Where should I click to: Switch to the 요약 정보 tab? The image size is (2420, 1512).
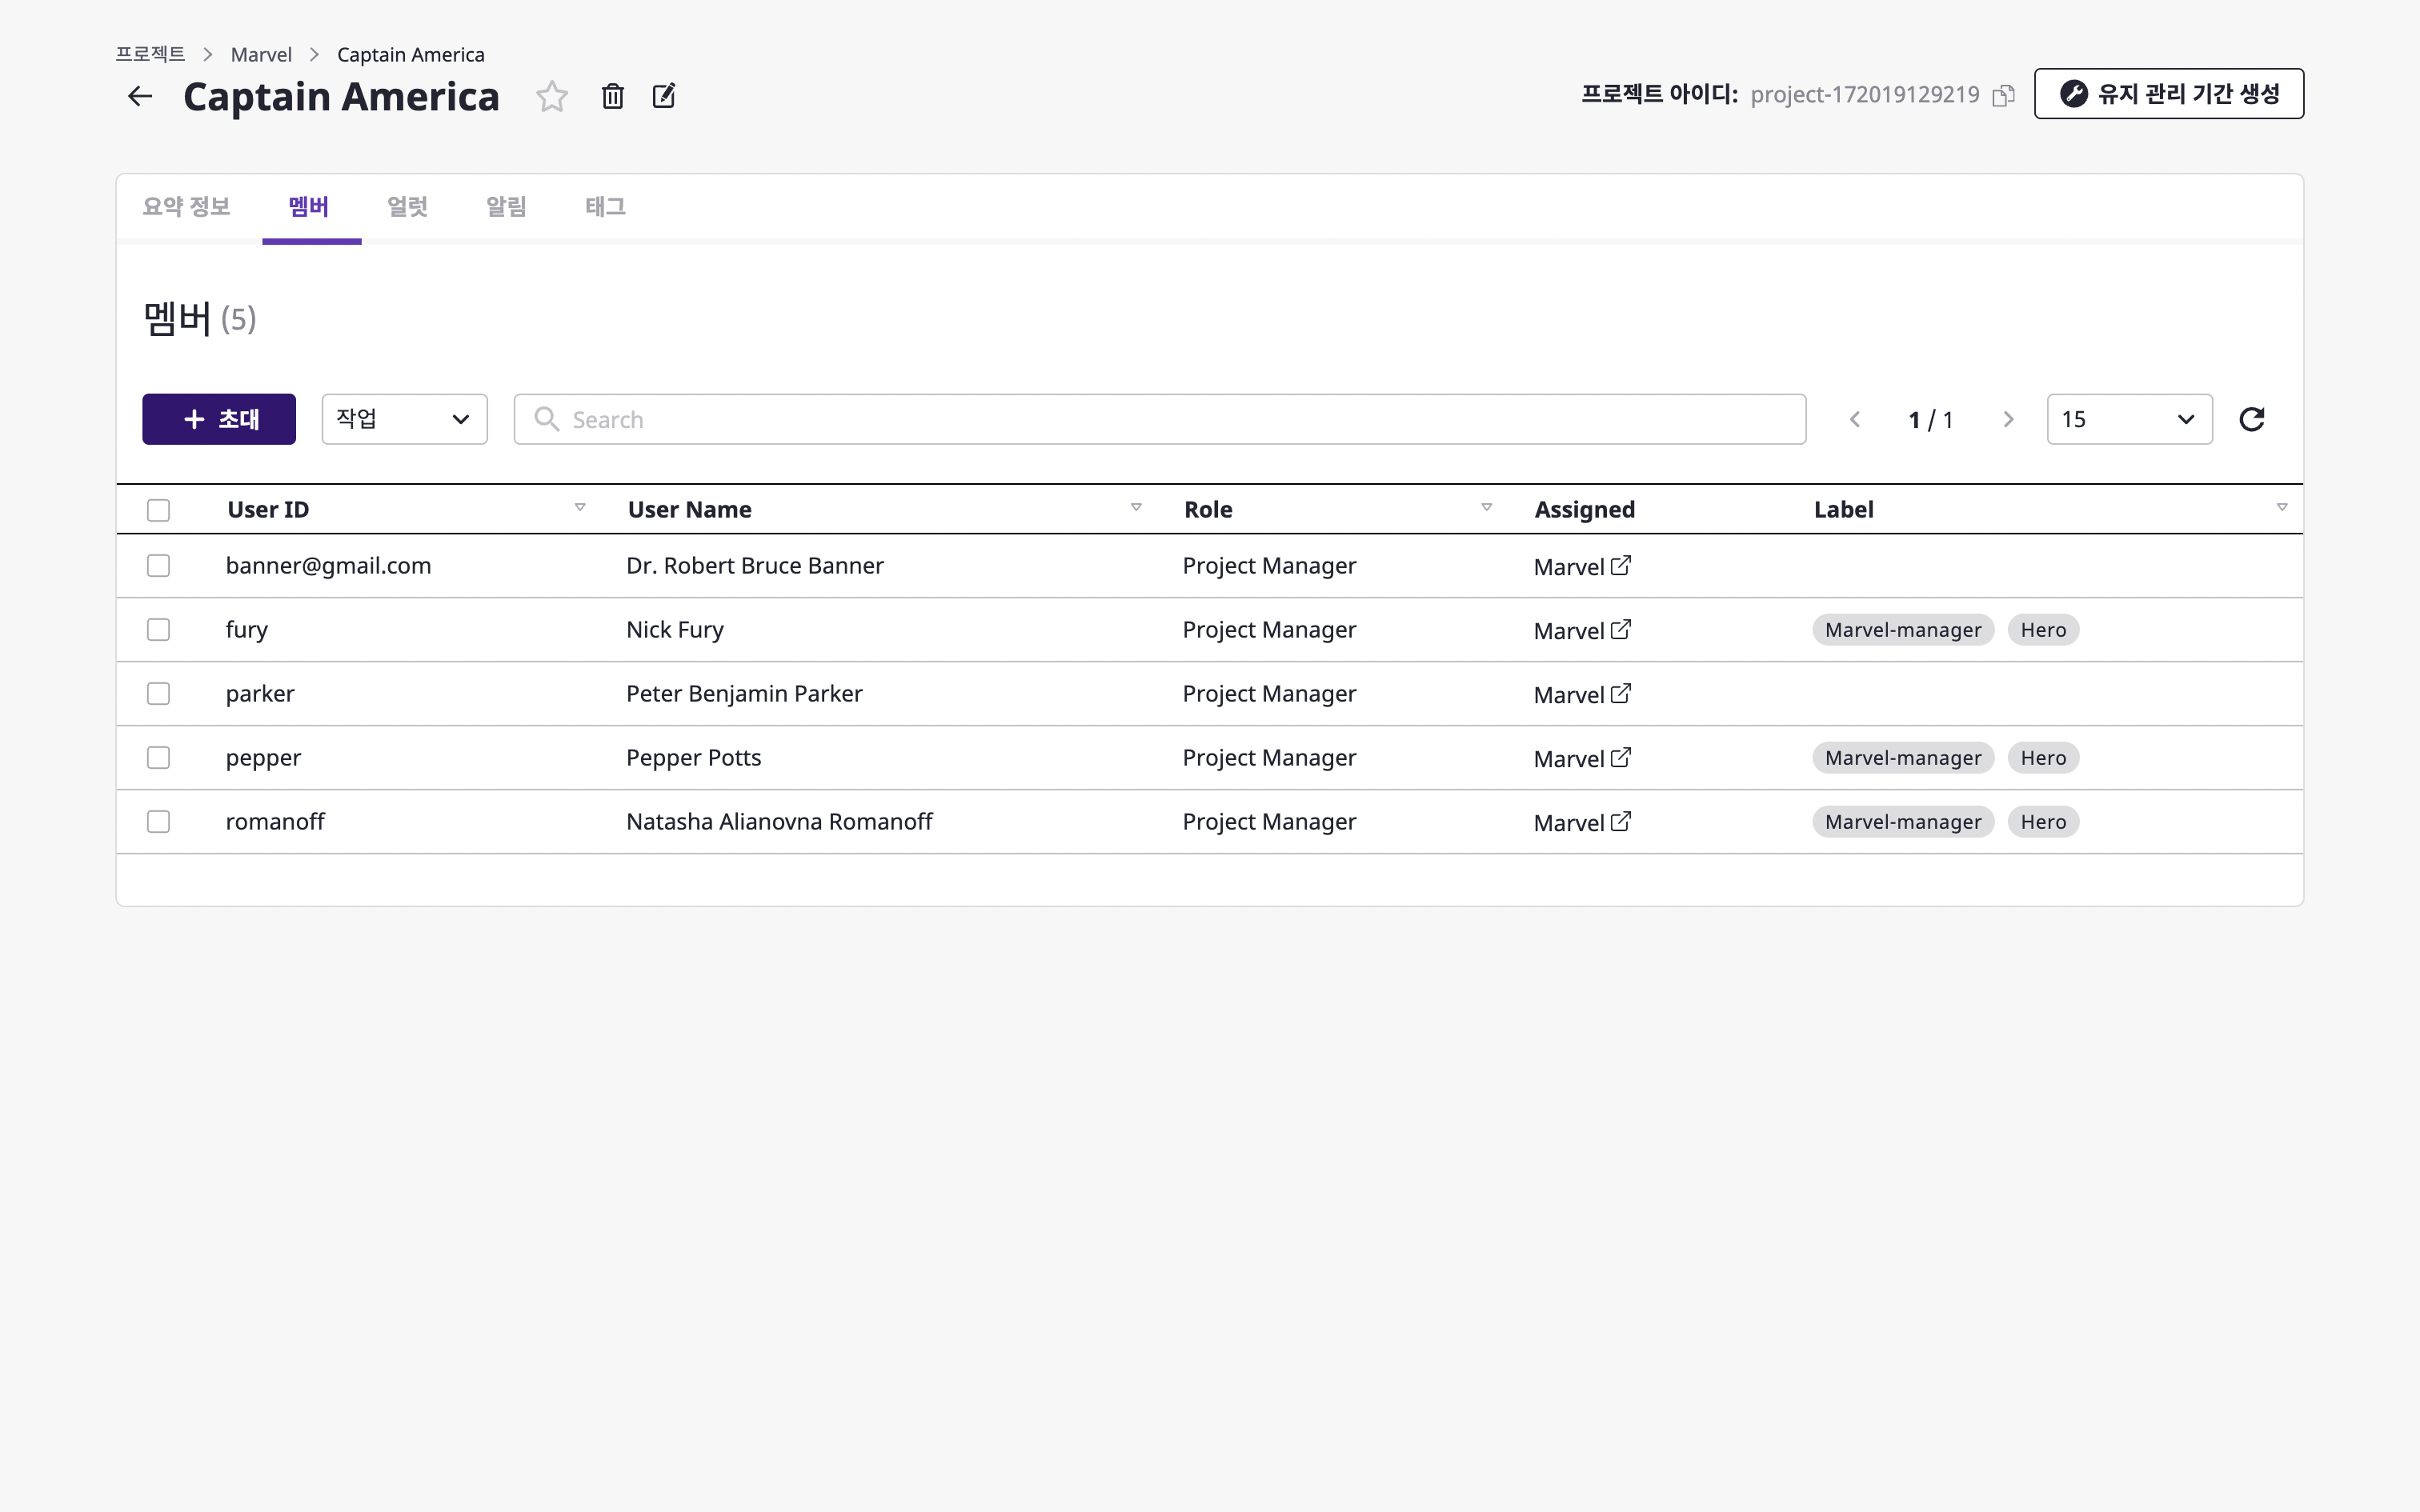tap(186, 207)
